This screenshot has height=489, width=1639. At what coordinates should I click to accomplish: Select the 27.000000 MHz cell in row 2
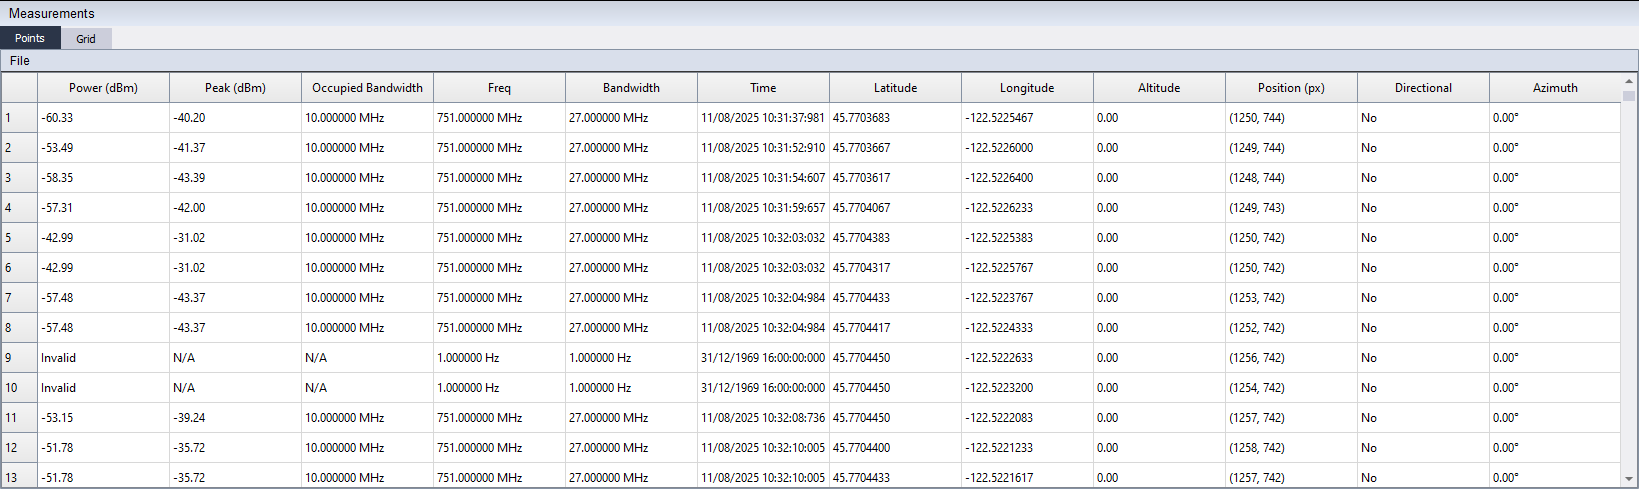(632, 148)
